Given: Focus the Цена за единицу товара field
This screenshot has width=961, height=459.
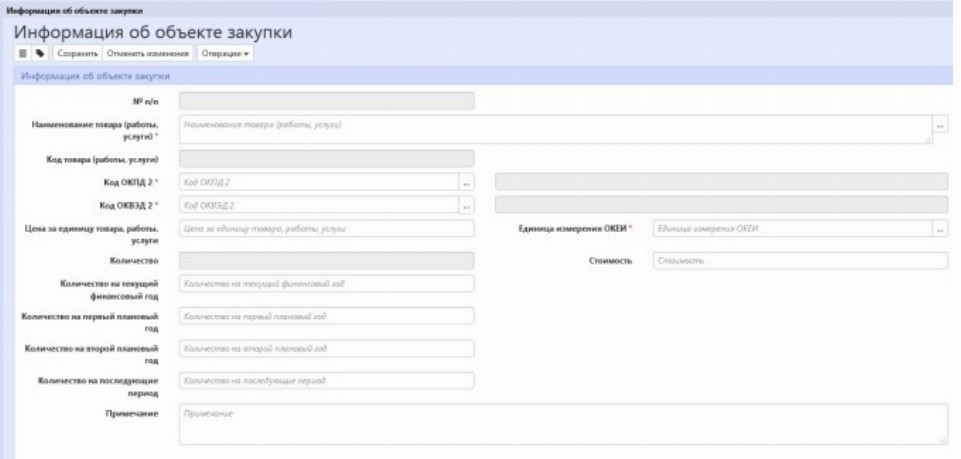Looking at the screenshot, I should tap(325, 229).
